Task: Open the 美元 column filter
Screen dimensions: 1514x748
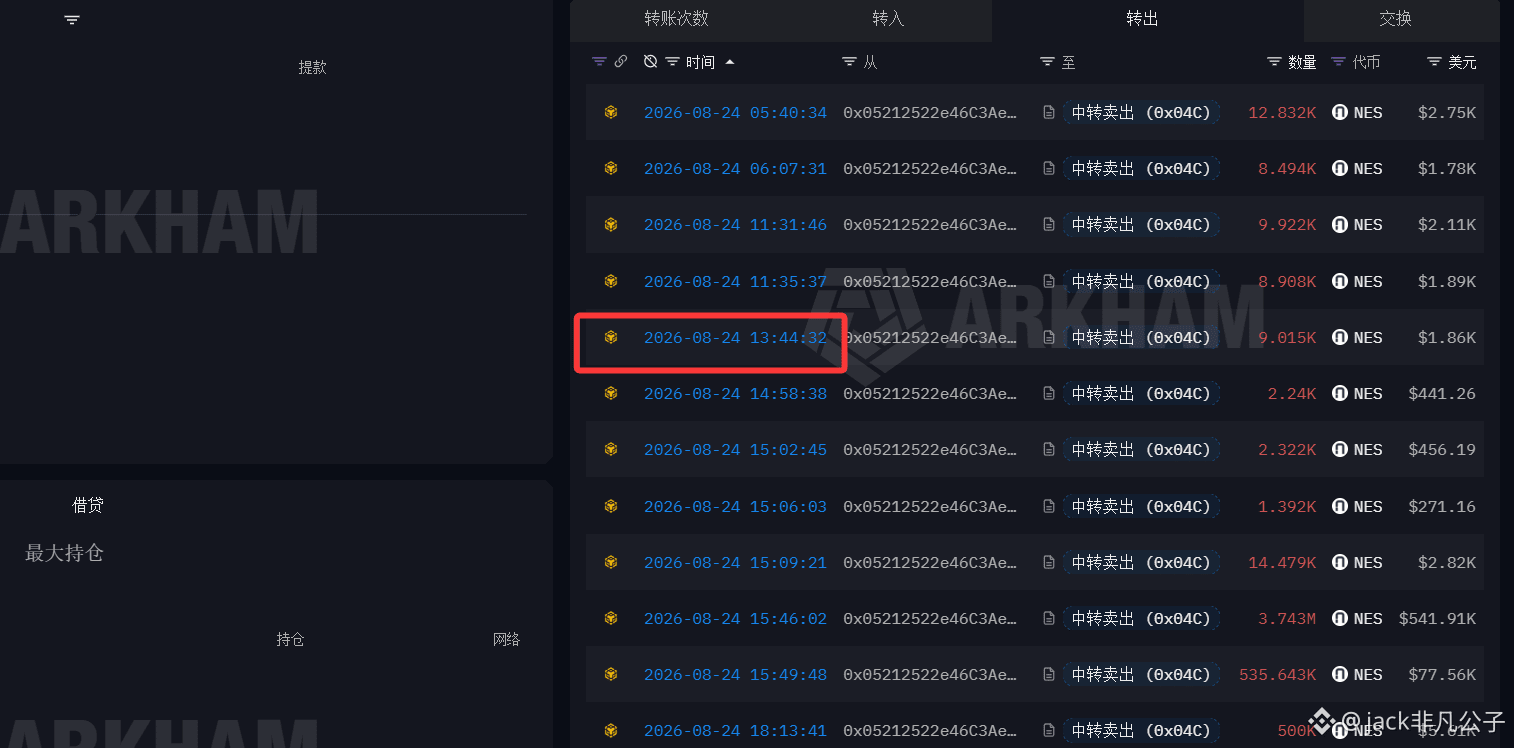Action: [1434, 62]
